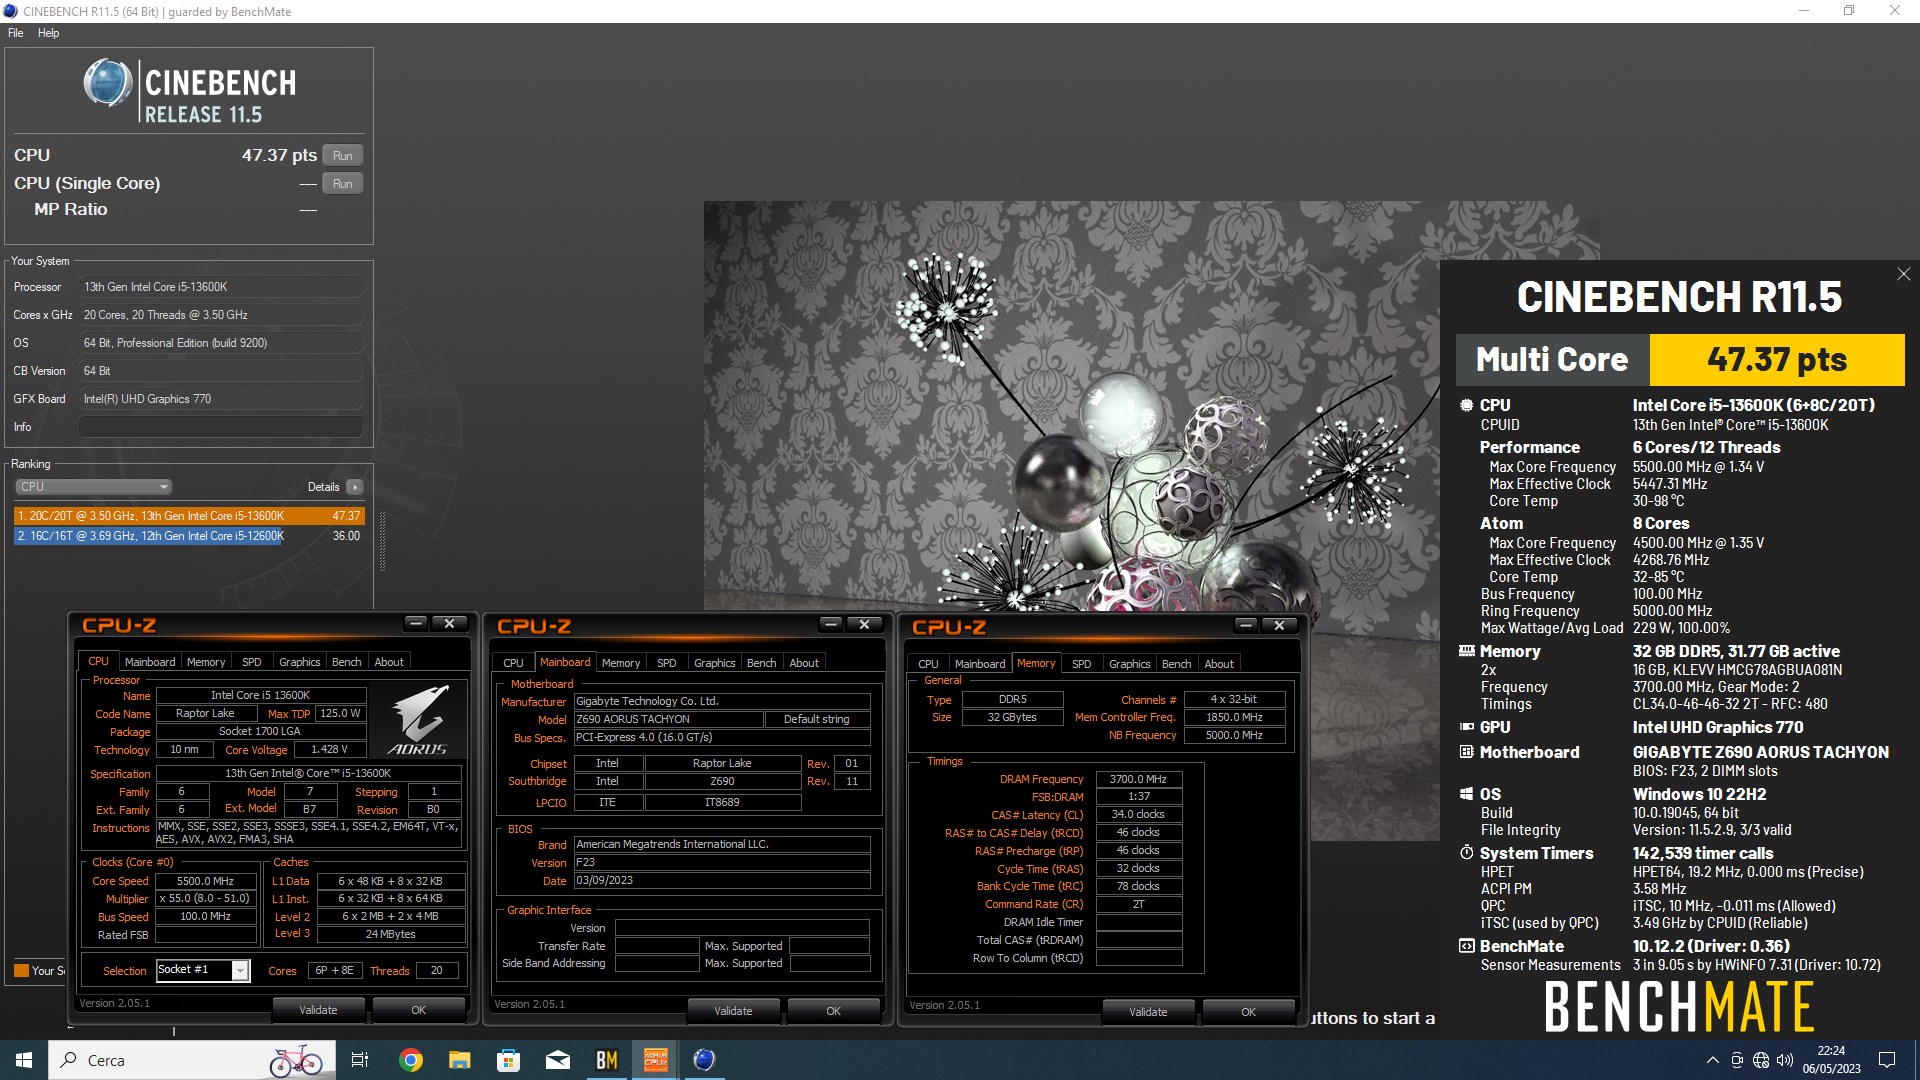Open About tab in first CPU-Z window
1920x1080 pixels.
click(x=389, y=662)
